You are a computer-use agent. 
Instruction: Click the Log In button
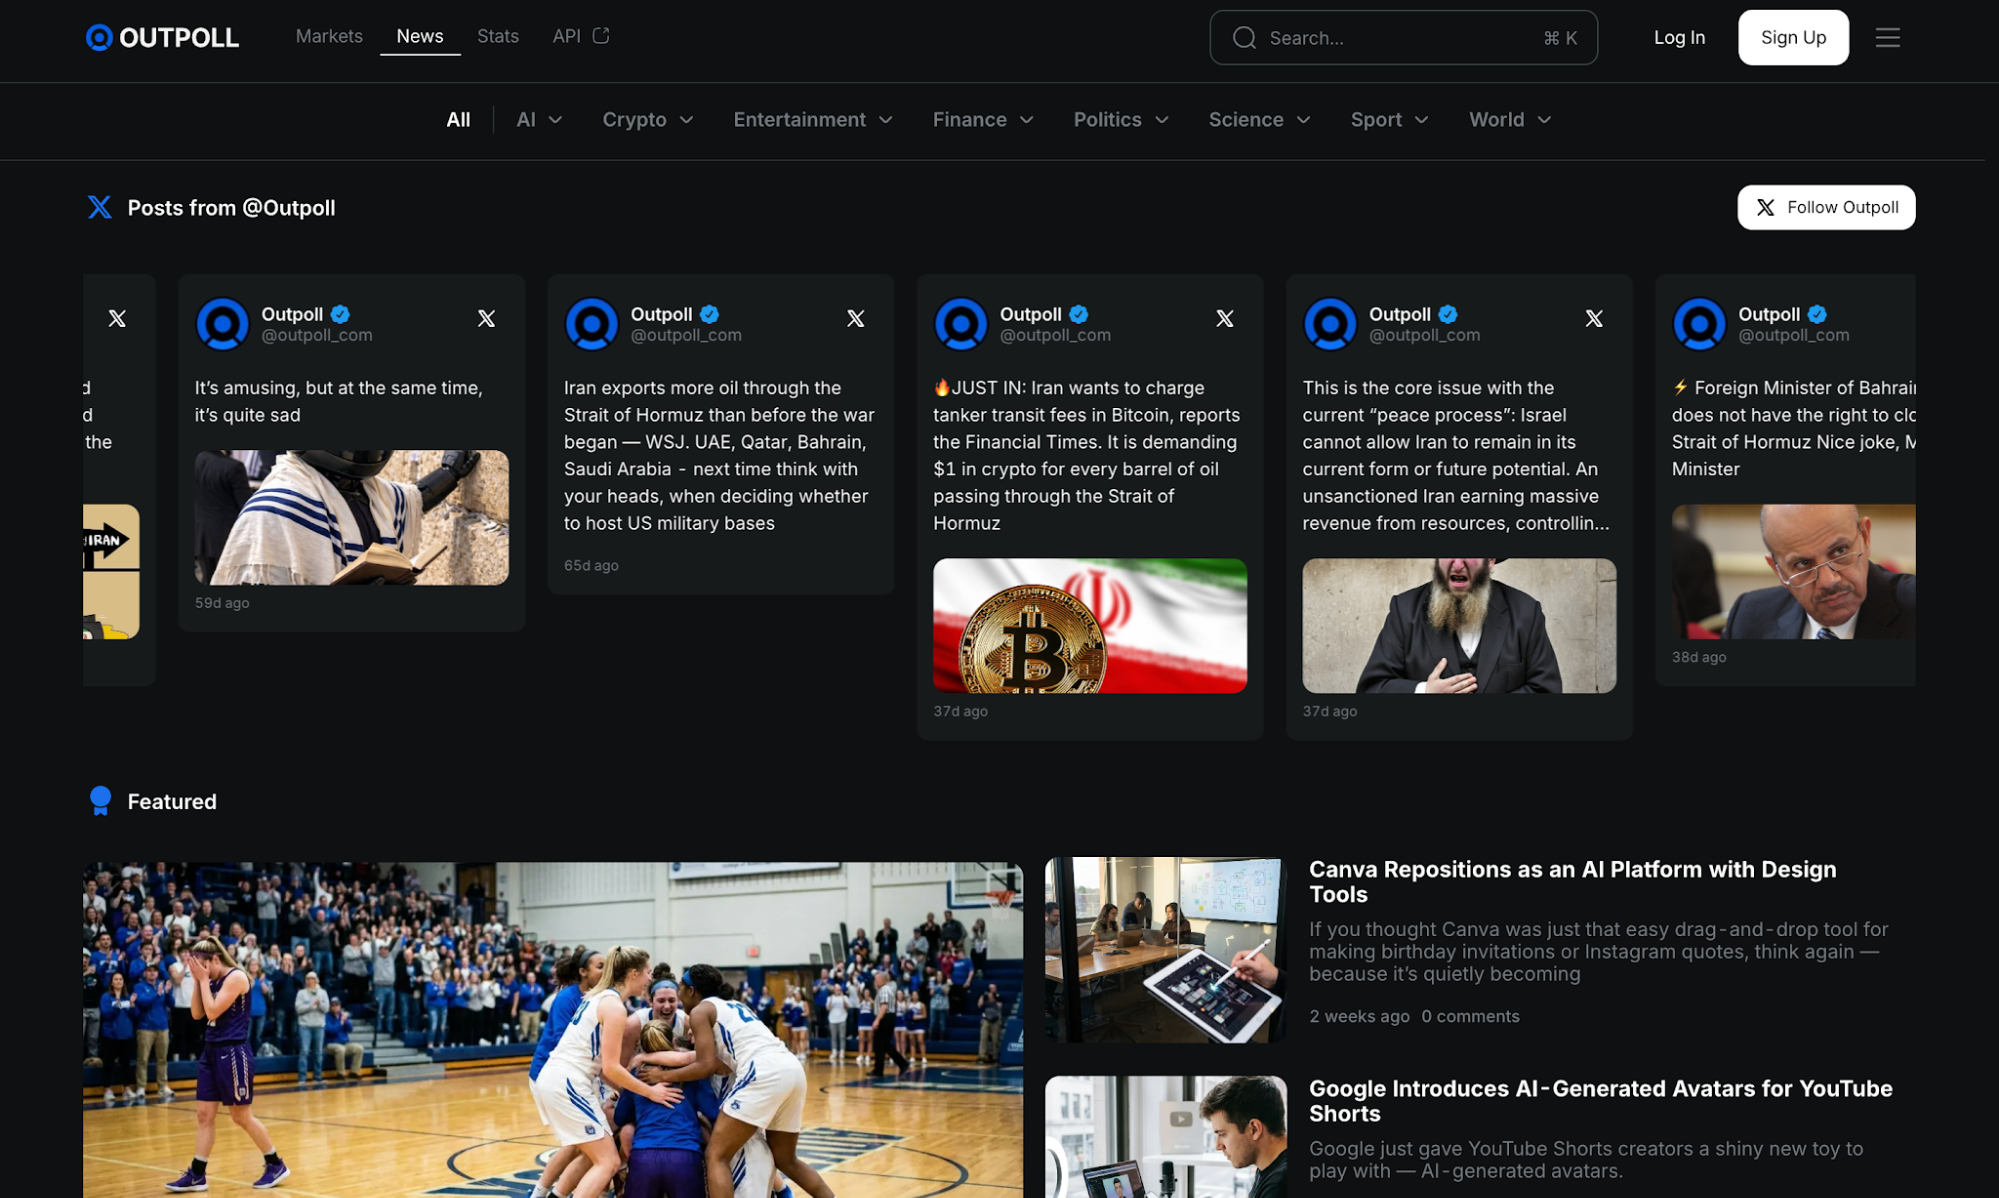[x=1679, y=37]
